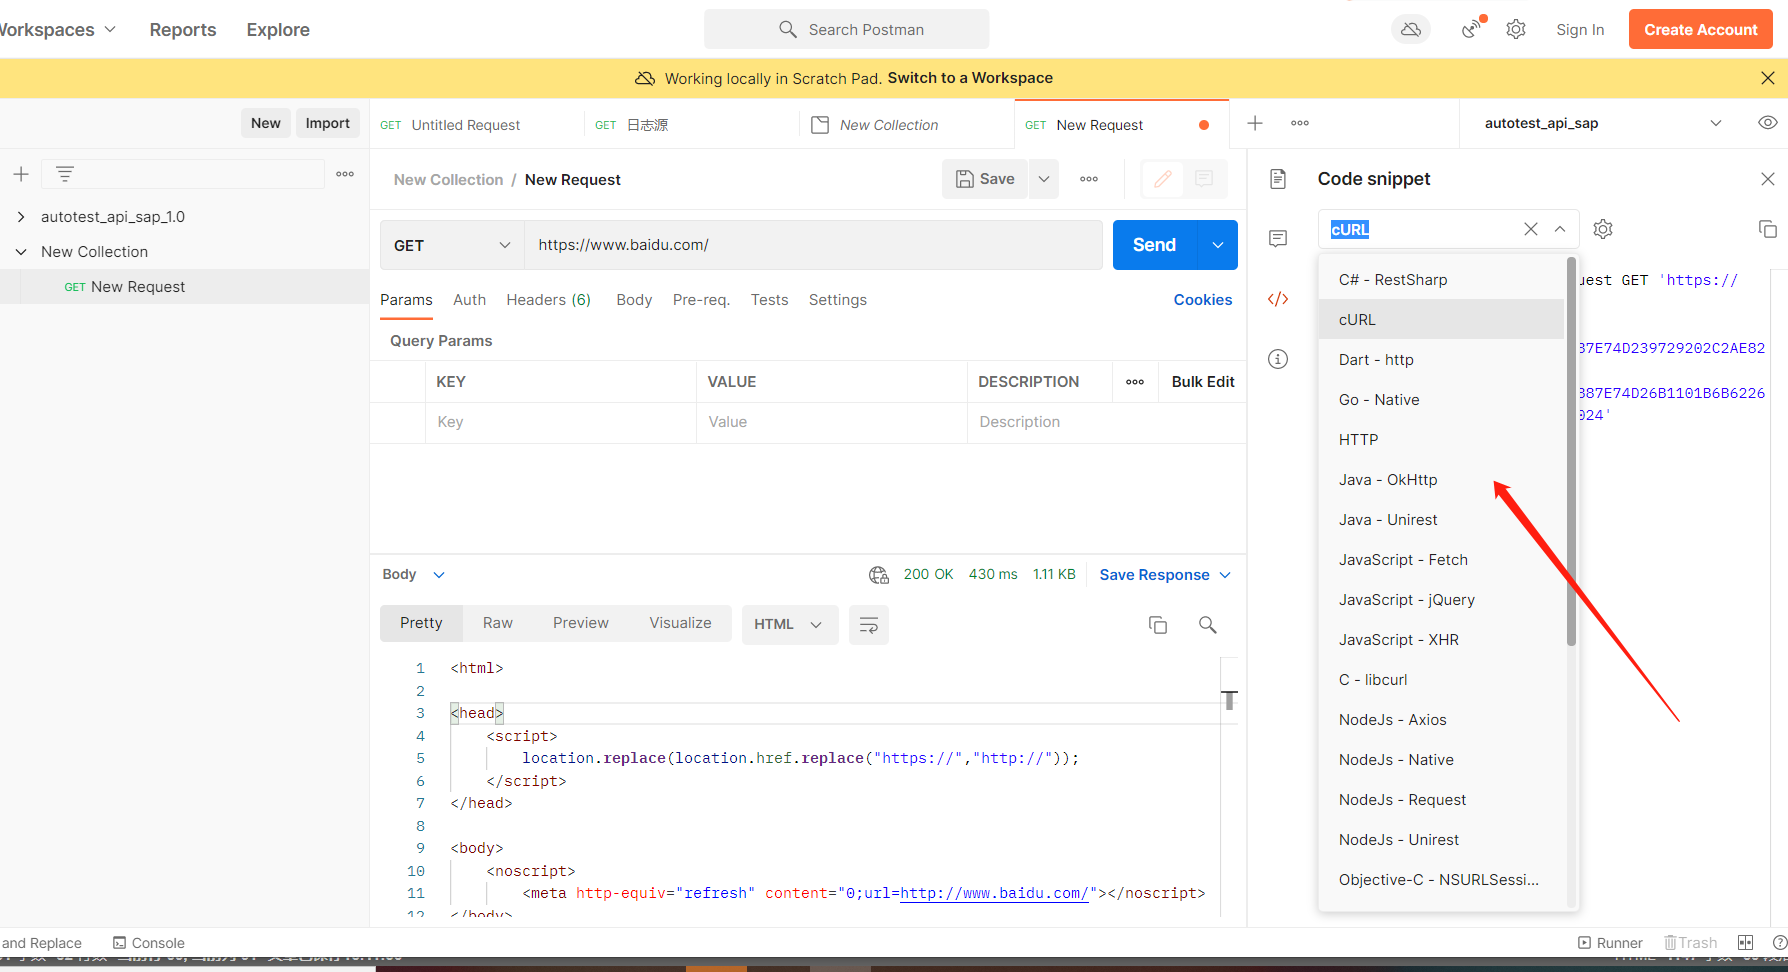The width and height of the screenshot is (1788, 972).
Task: Open the Workspaces dropdown
Action: (57, 30)
